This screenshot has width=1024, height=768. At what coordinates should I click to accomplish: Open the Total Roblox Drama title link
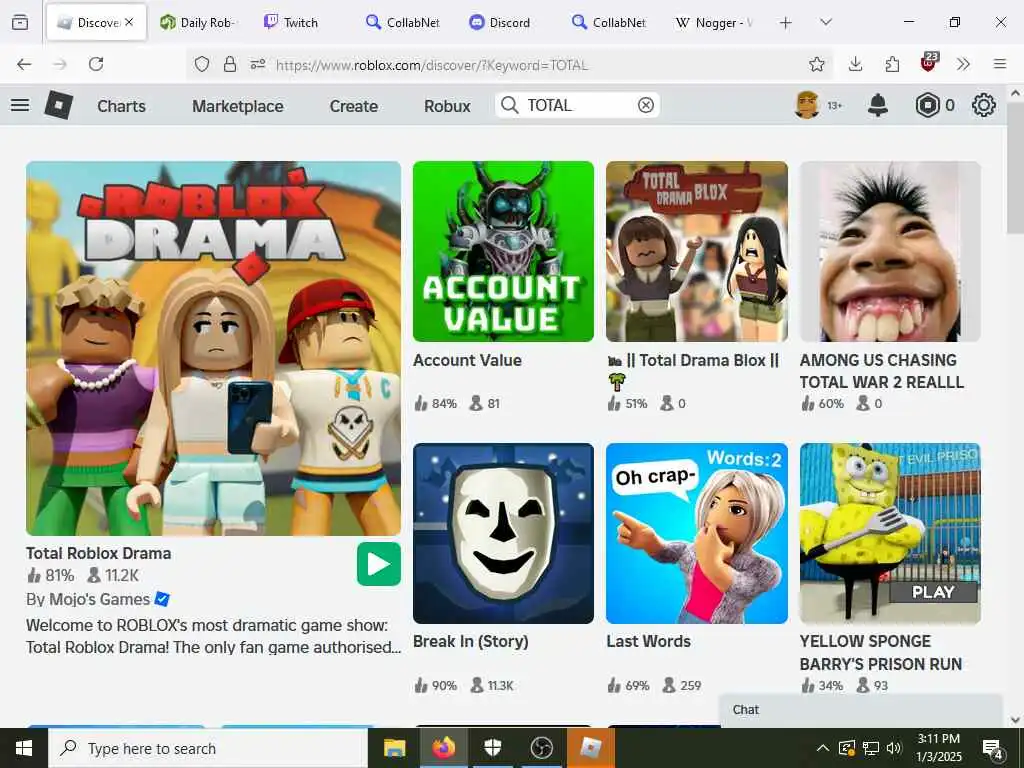coord(99,553)
